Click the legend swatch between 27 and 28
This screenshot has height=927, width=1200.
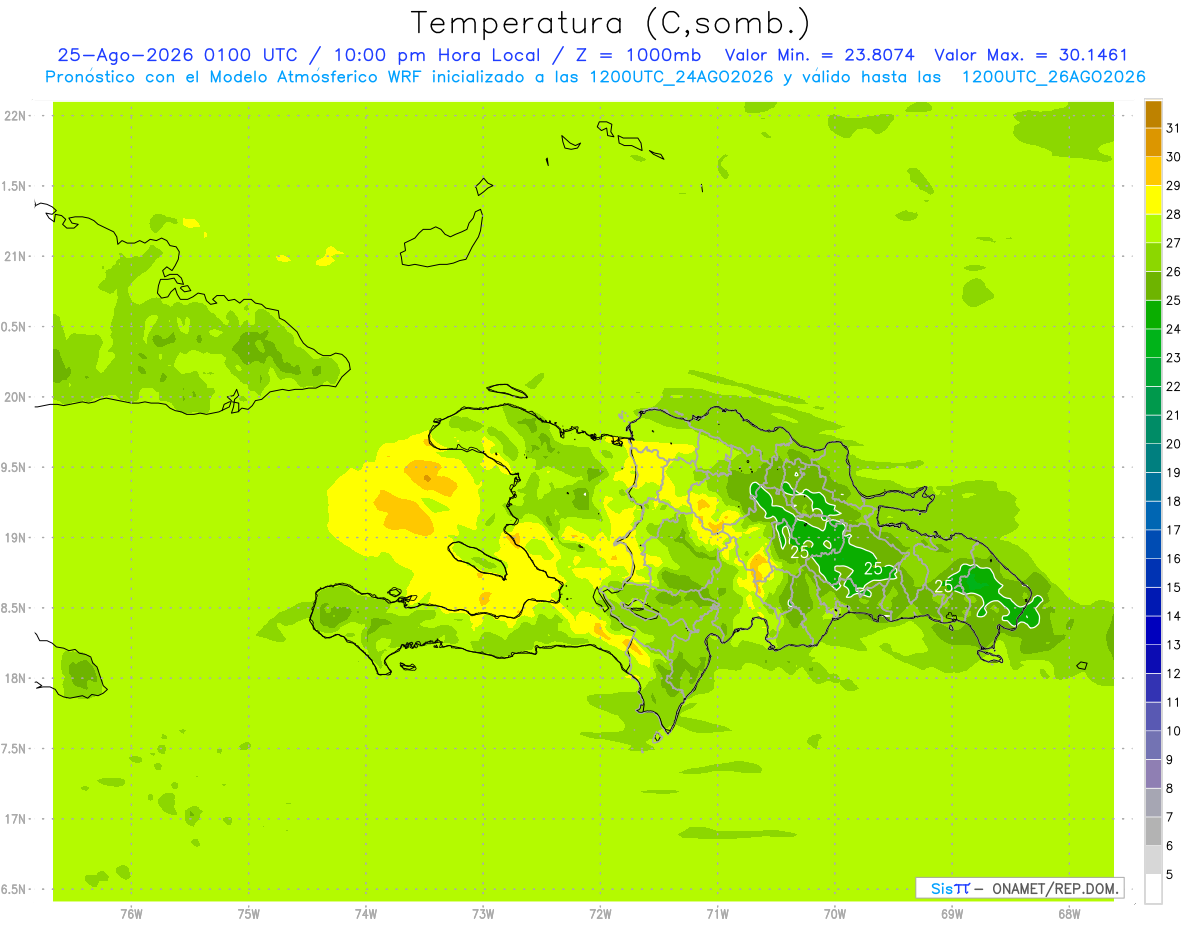tap(1153, 228)
